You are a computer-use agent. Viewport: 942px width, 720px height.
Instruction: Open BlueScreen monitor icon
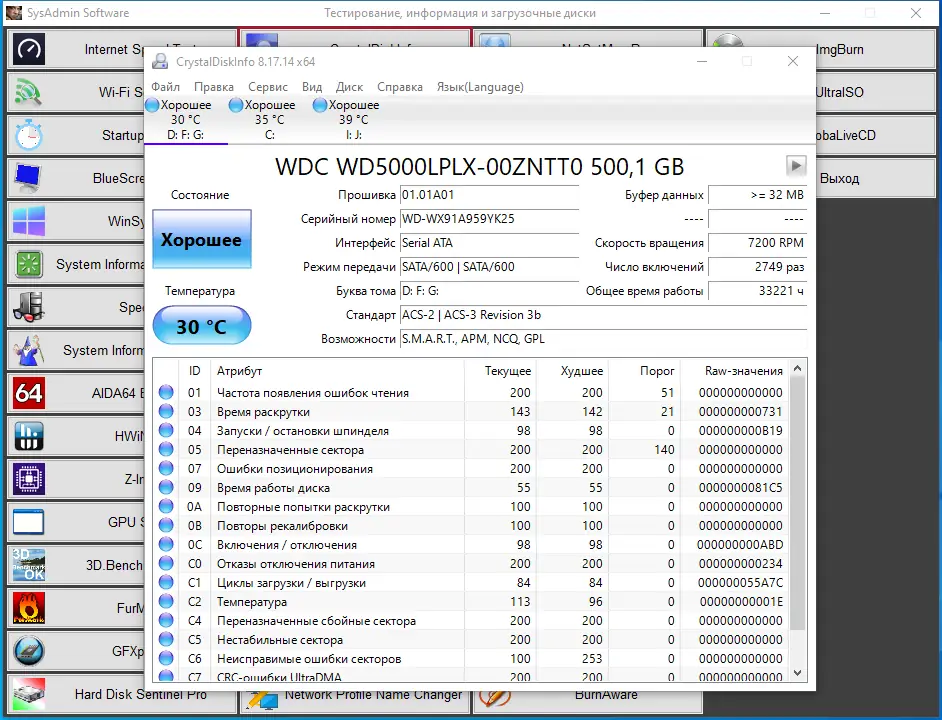[28, 178]
